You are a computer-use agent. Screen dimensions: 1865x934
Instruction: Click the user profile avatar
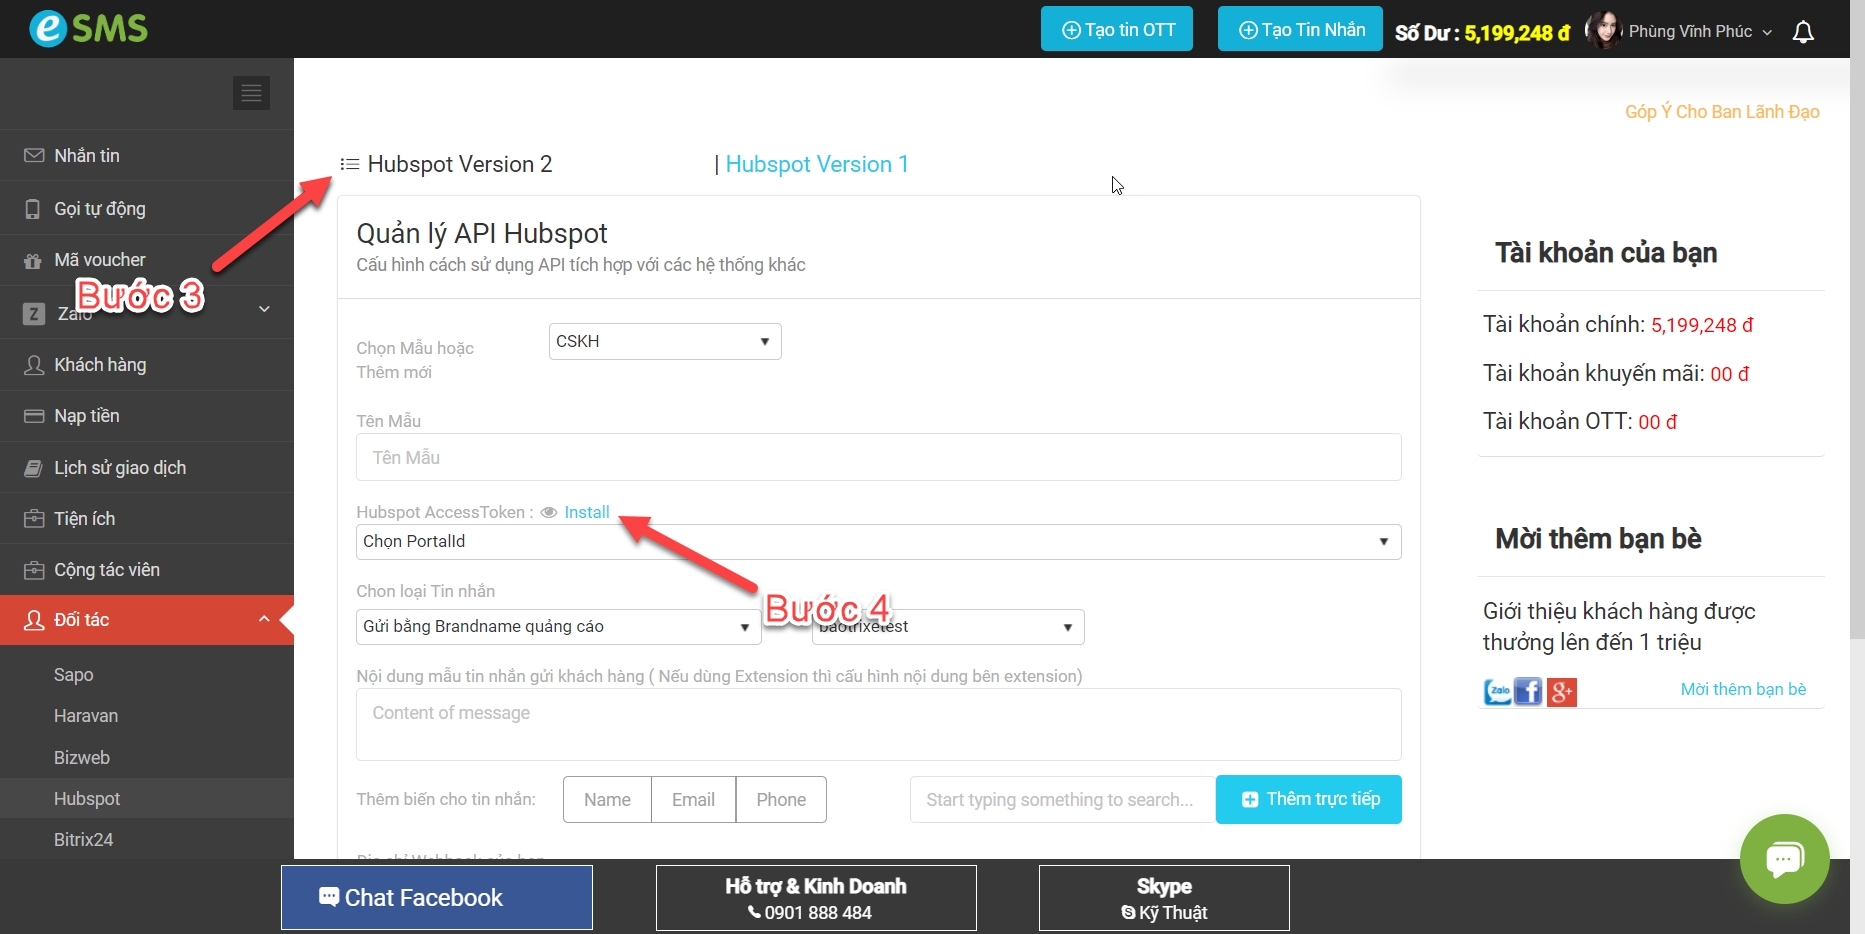tap(1603, 31)
